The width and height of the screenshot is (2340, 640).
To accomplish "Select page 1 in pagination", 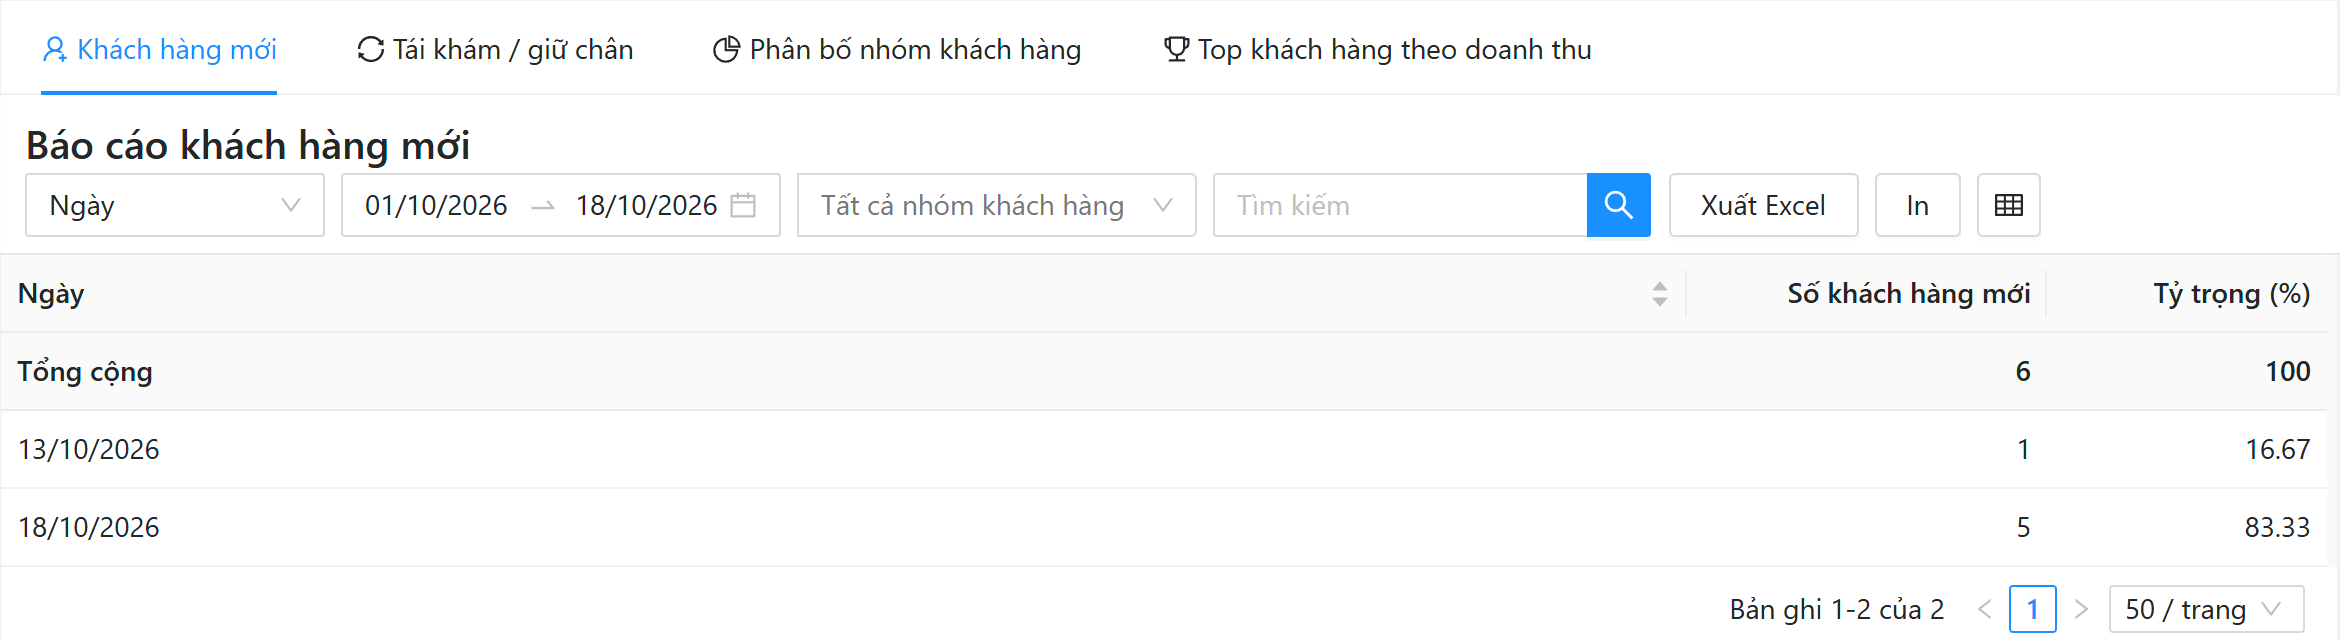I will [2033, 609].
